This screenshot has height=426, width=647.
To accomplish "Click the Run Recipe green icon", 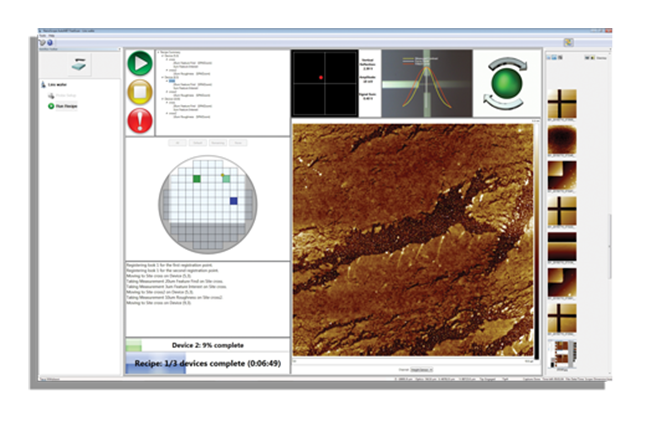I will 51,105.
